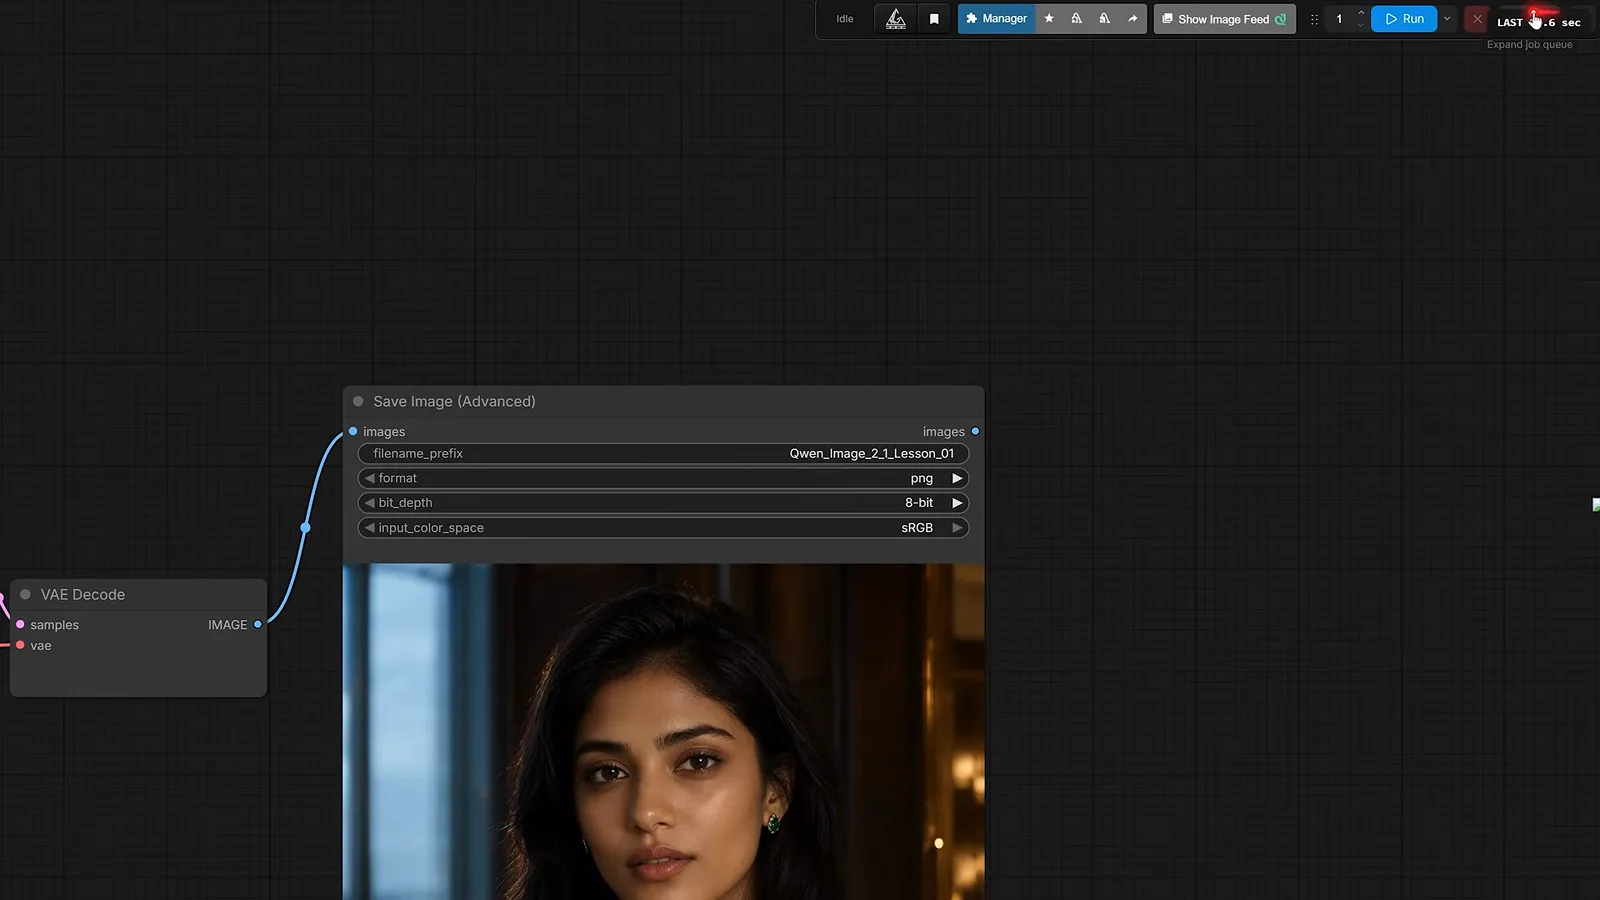The height and width of the screenshot is (900, 1600).
Task: Click the LAST run time indicator
Action: (x=1539, y=22)
